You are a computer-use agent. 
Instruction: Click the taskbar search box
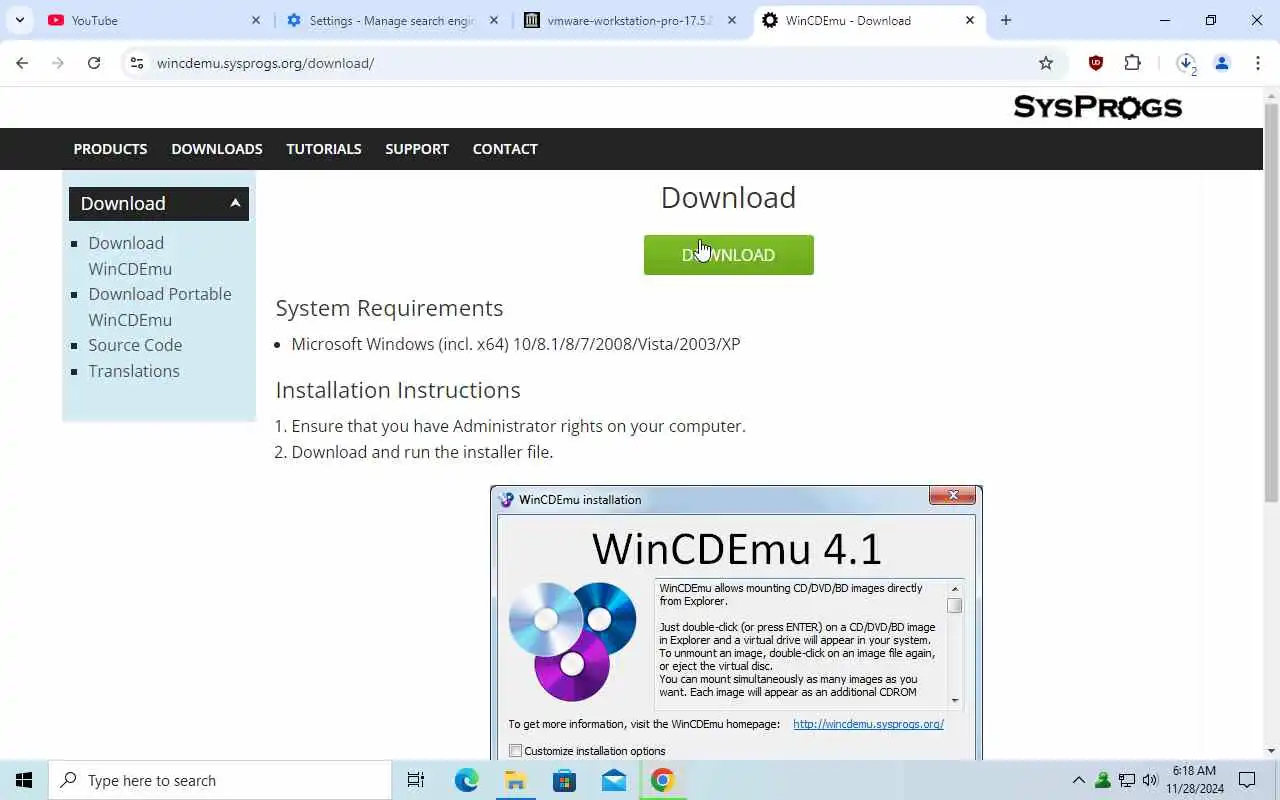point(220,780)
